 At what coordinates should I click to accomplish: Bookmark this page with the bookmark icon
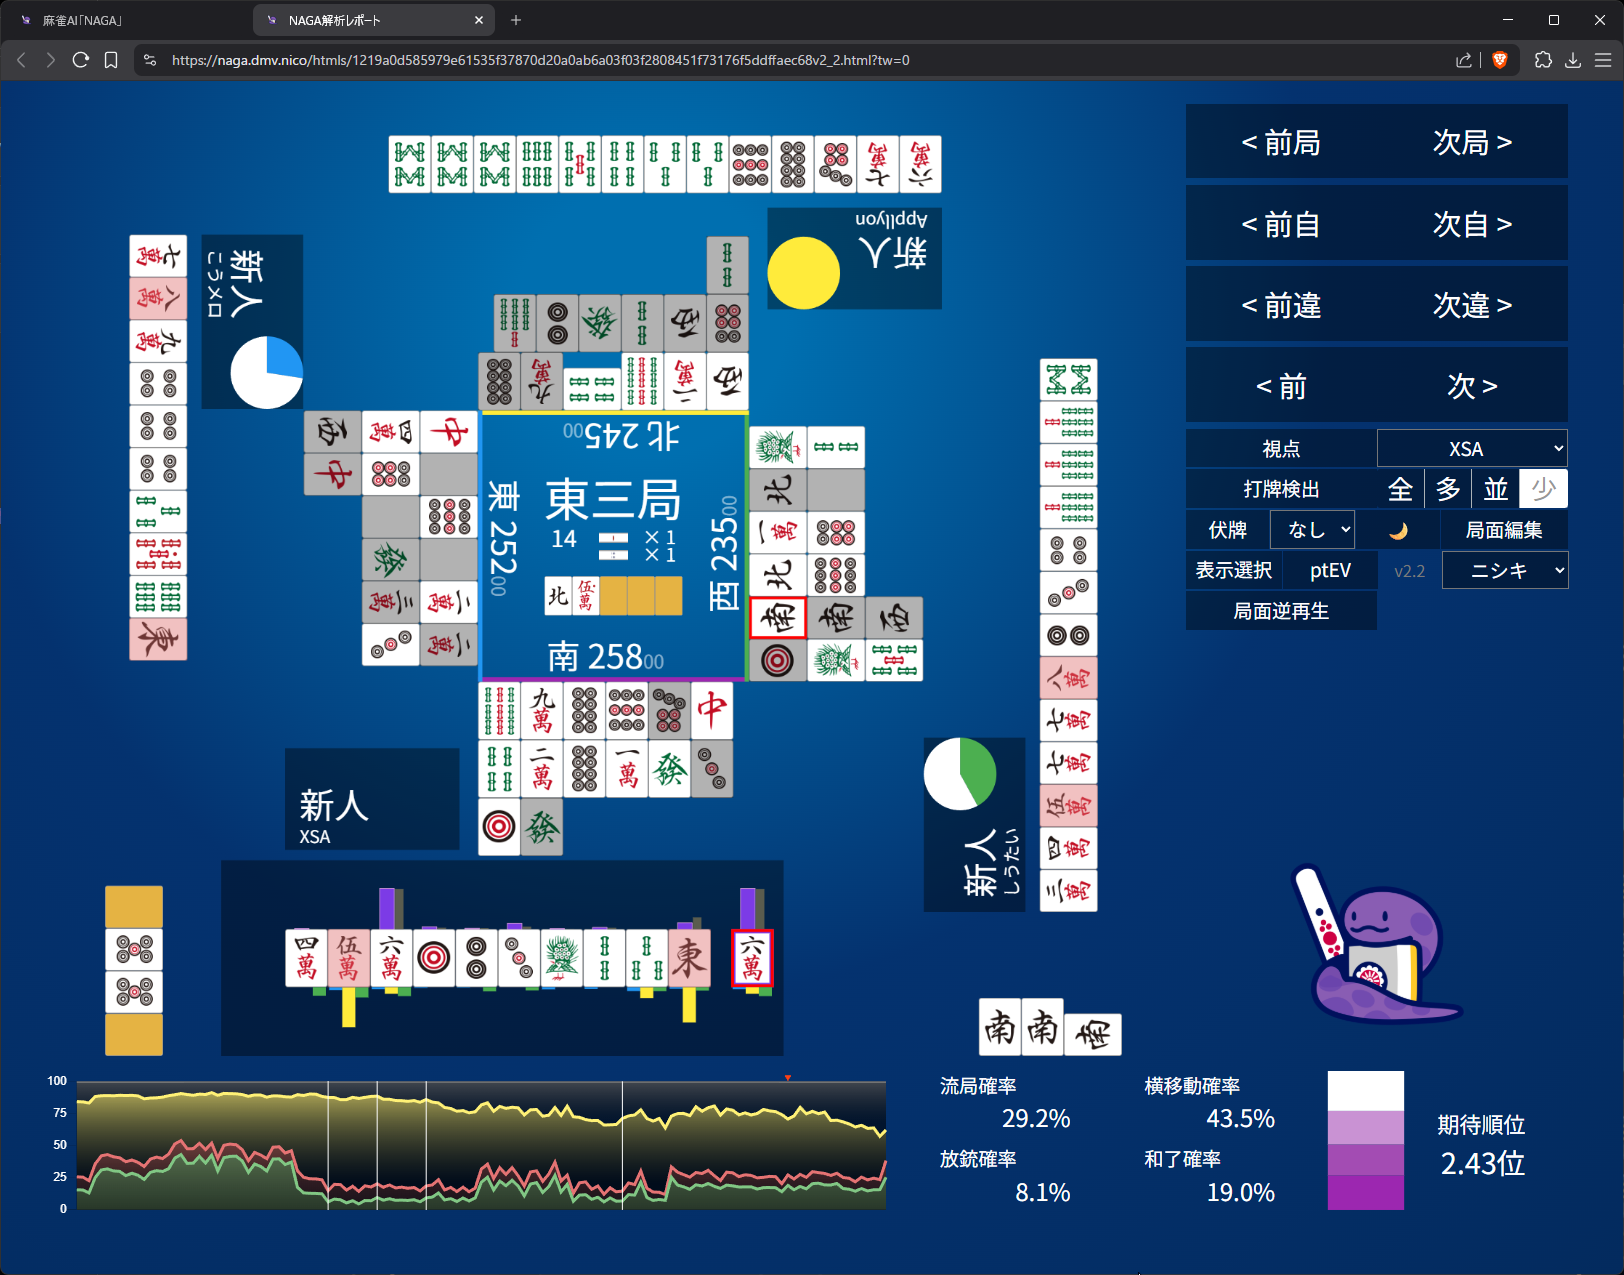click(111, 60)
